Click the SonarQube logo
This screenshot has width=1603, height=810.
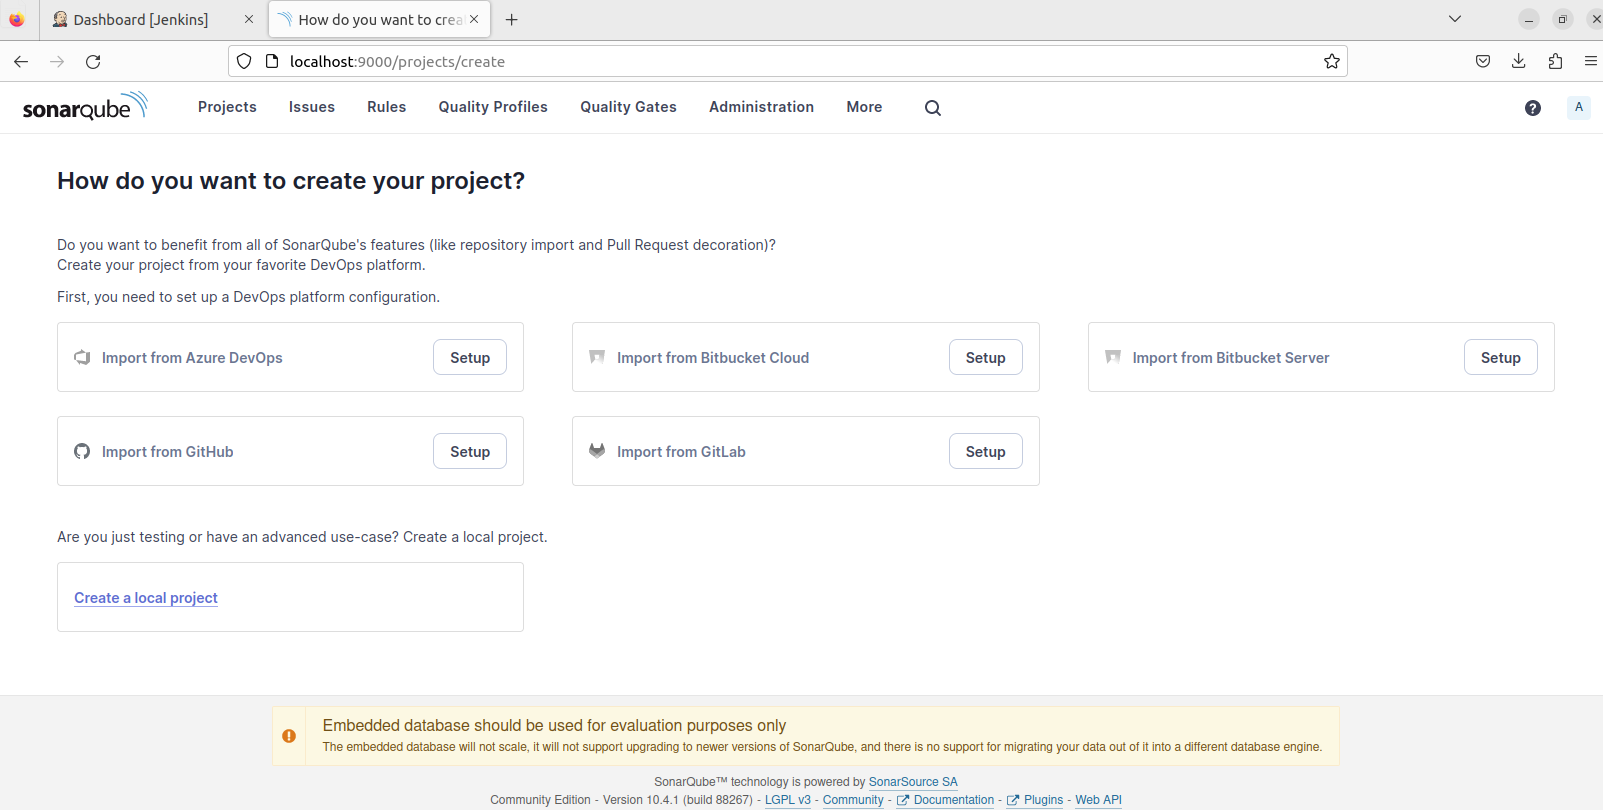pos(85,106)
